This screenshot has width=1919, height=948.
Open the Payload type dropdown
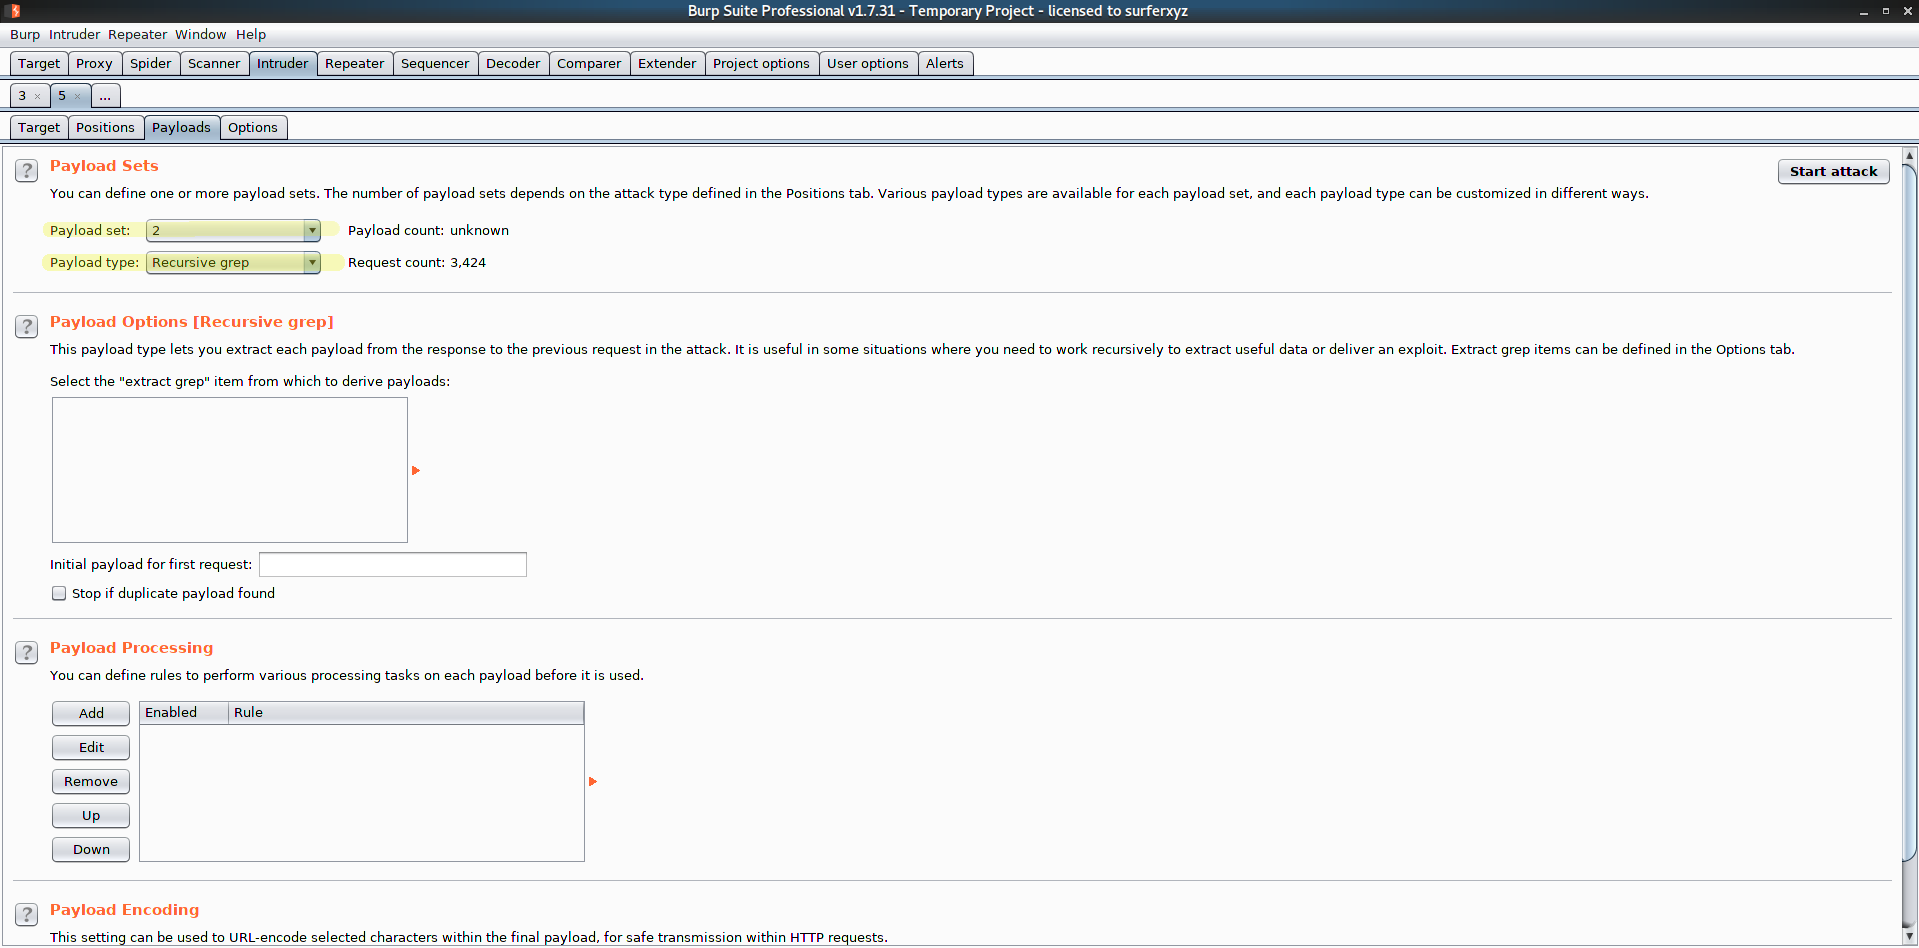click(x=233, y=263)
